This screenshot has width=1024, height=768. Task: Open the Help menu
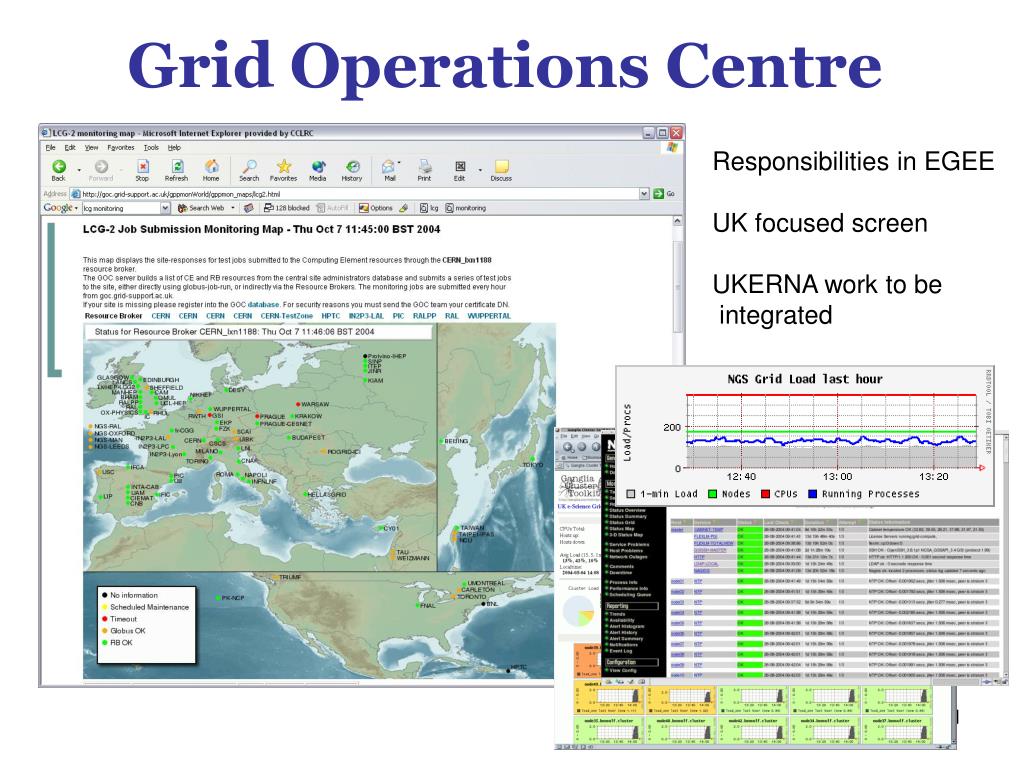(x=174, y=148)
